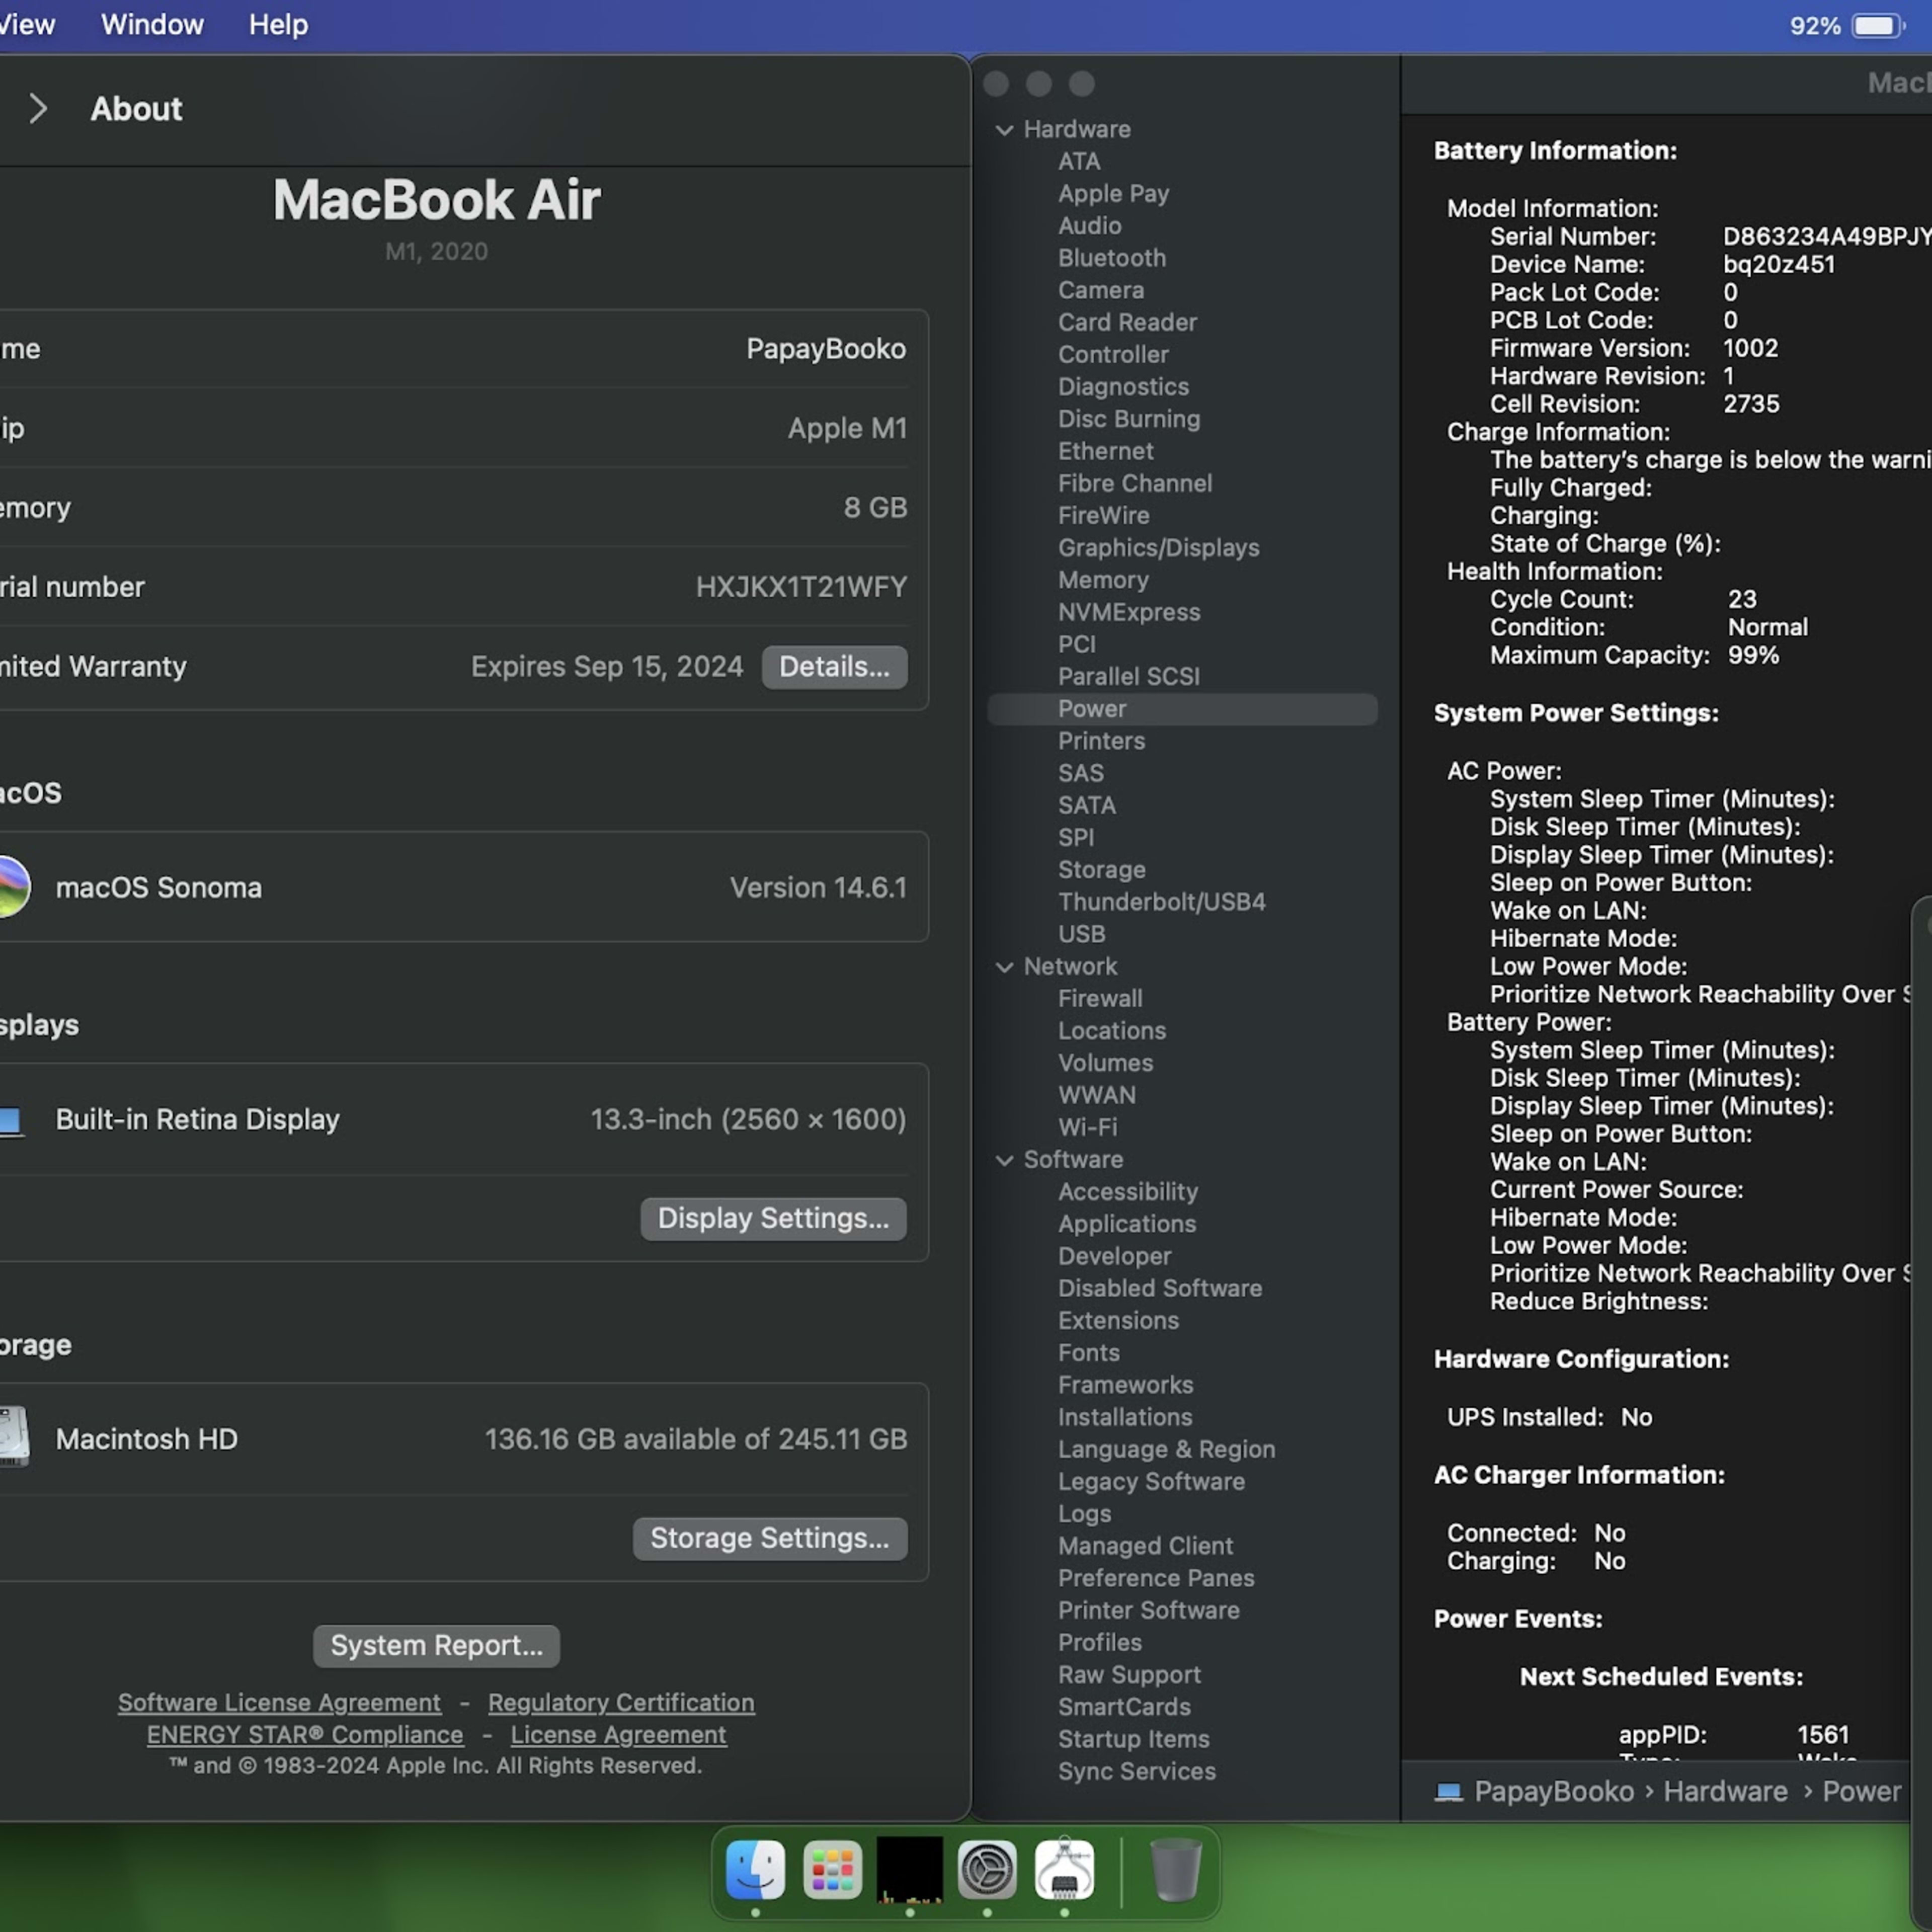Open the View menu
The width and height of the screenshot is (1932, 1932).
(x=27, y=25)
